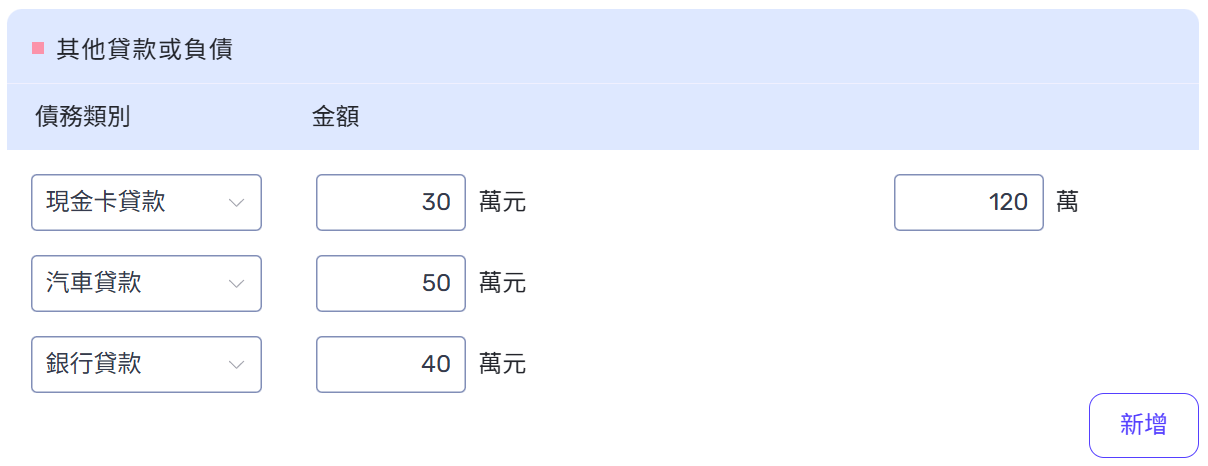Click the 萬元 unit label beside 40
The image size is (1208, 466).
tap(502, 364)
